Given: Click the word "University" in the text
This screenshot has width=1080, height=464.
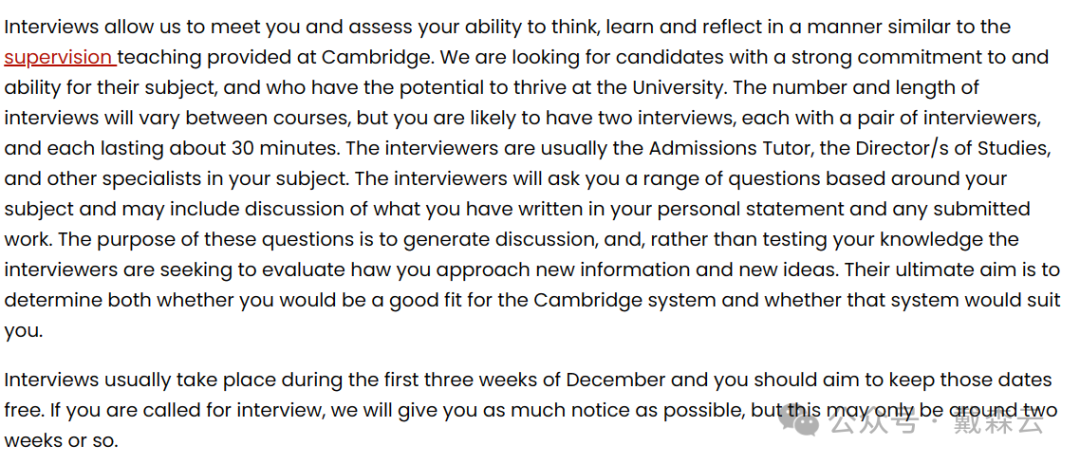Looking at the screenshot, I should 676,88.
